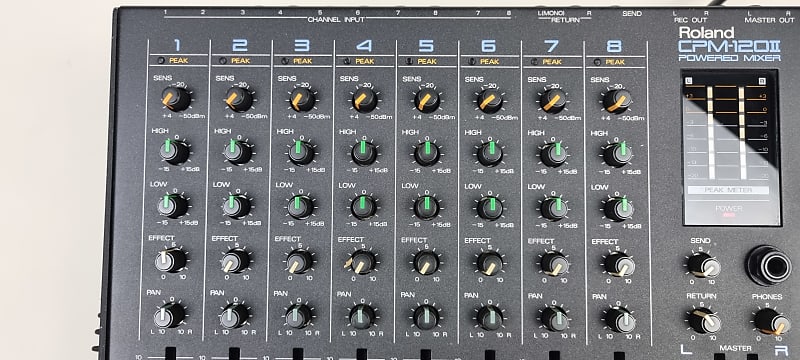Click the CHANNEL INPUT label

coord(336,20)
